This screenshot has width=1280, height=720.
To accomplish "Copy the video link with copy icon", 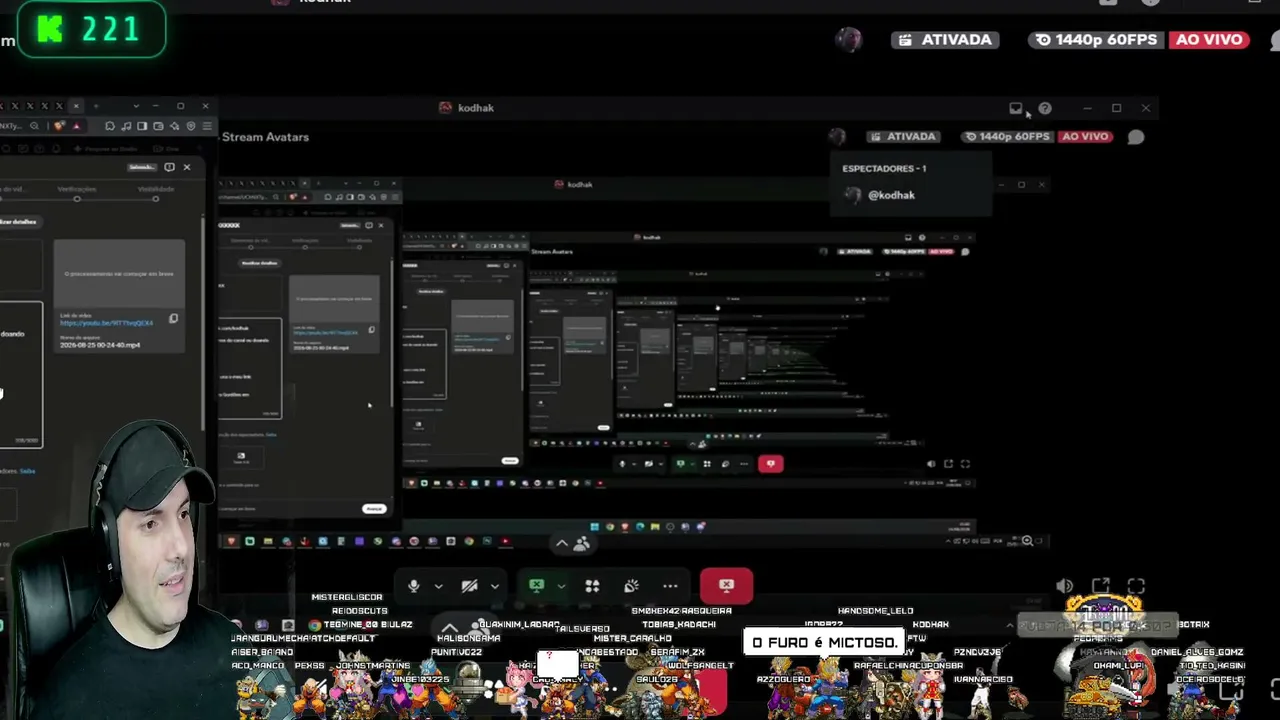I will pyautogui.click(x=173, y=319).
